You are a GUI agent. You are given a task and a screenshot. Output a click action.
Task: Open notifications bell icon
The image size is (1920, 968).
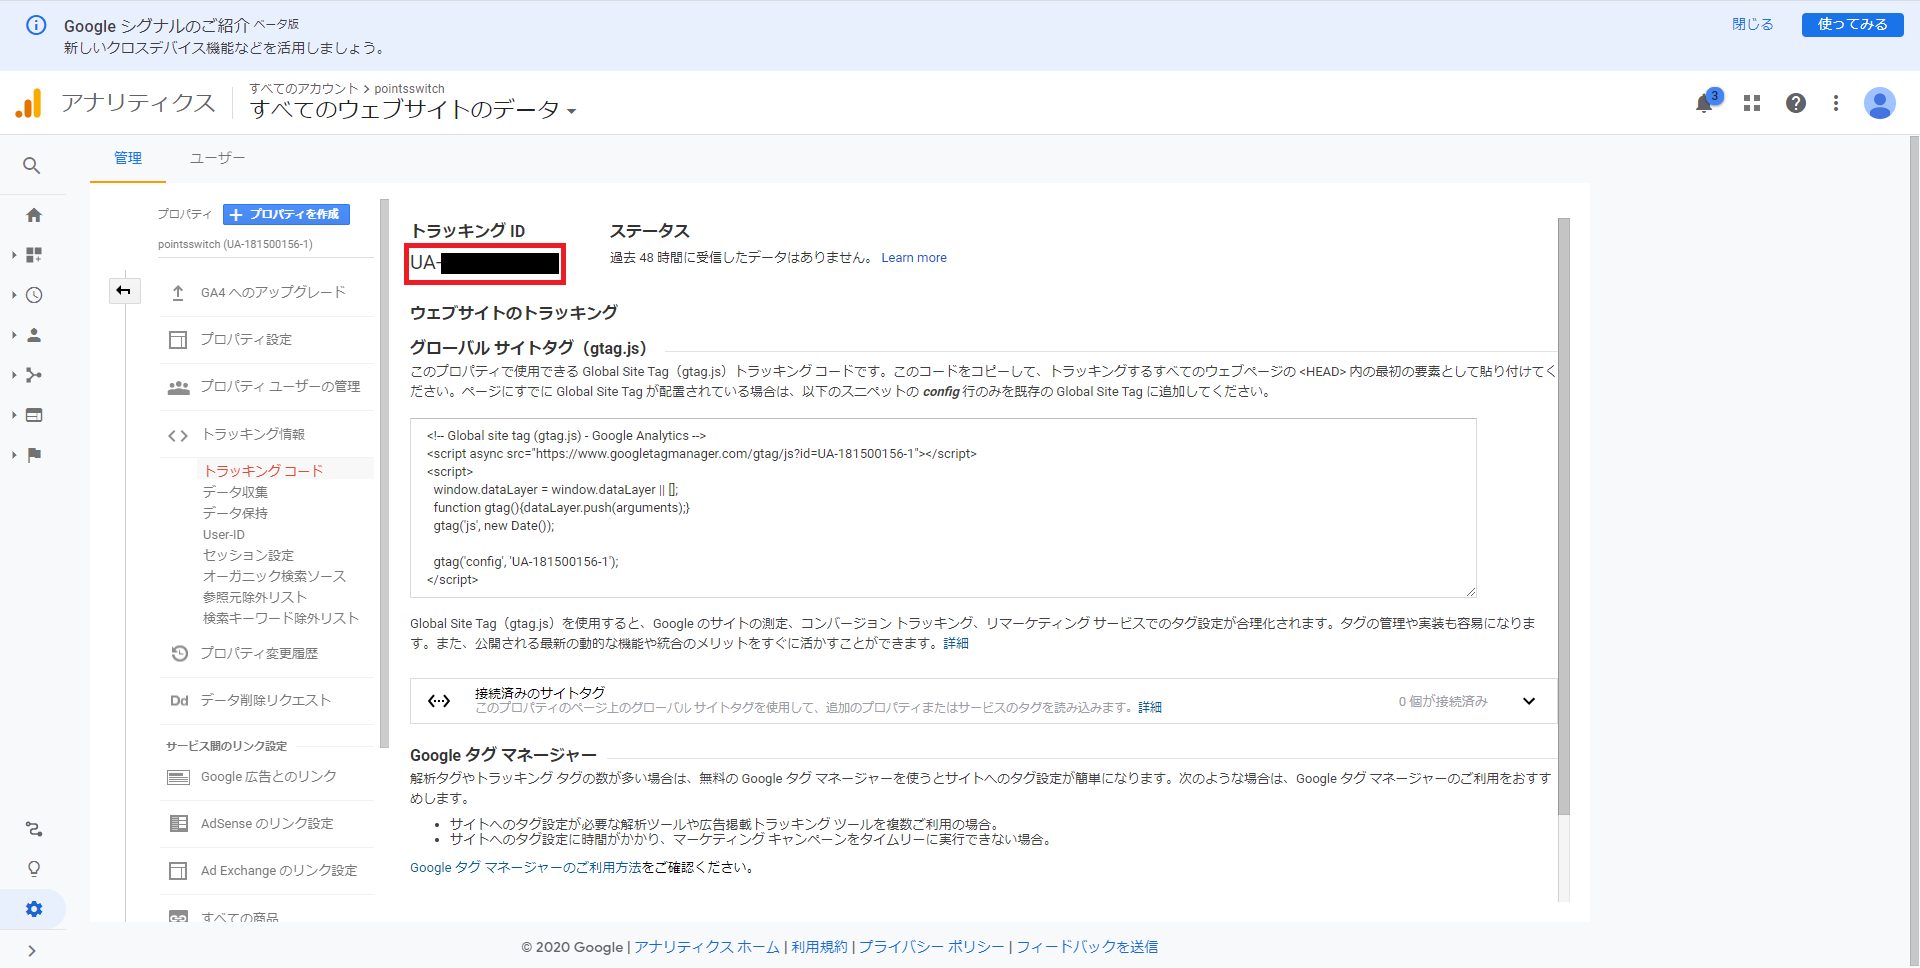(1705, 103)
